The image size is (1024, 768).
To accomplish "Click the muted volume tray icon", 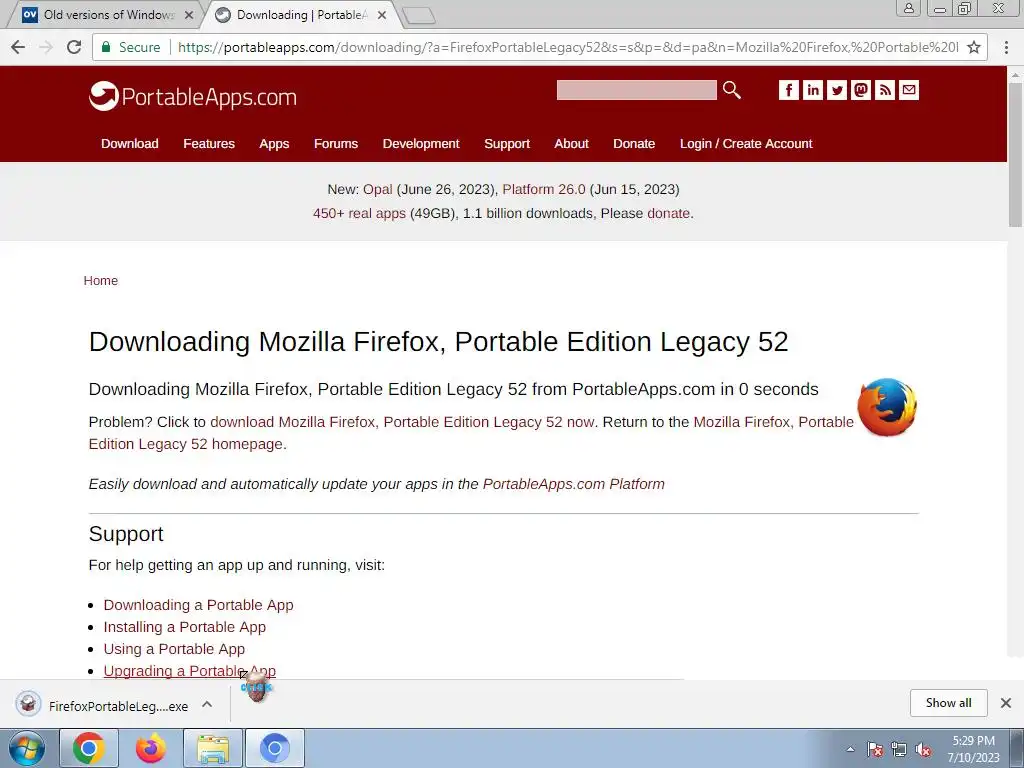I will (x=923, y=749).
